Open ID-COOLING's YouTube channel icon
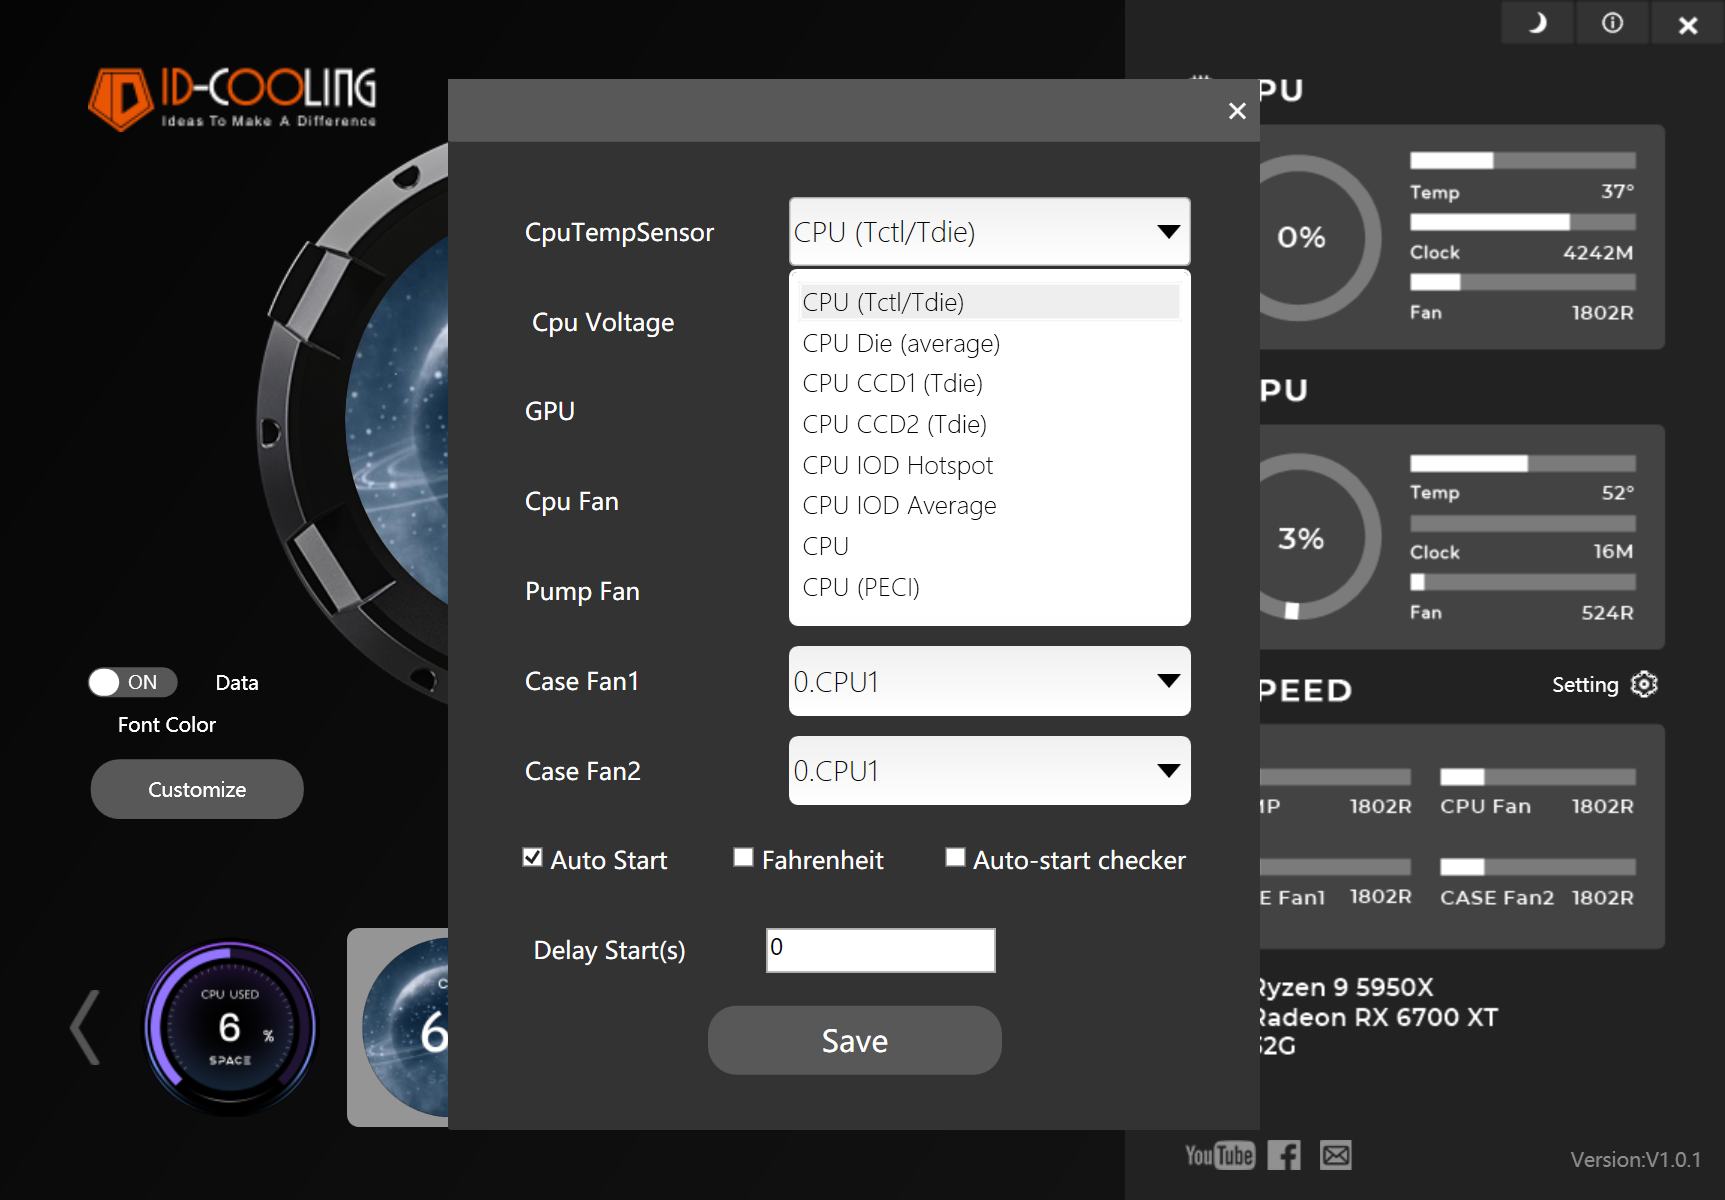Screen dimensions: 1725x1200 click(x=1220, y=1155)
